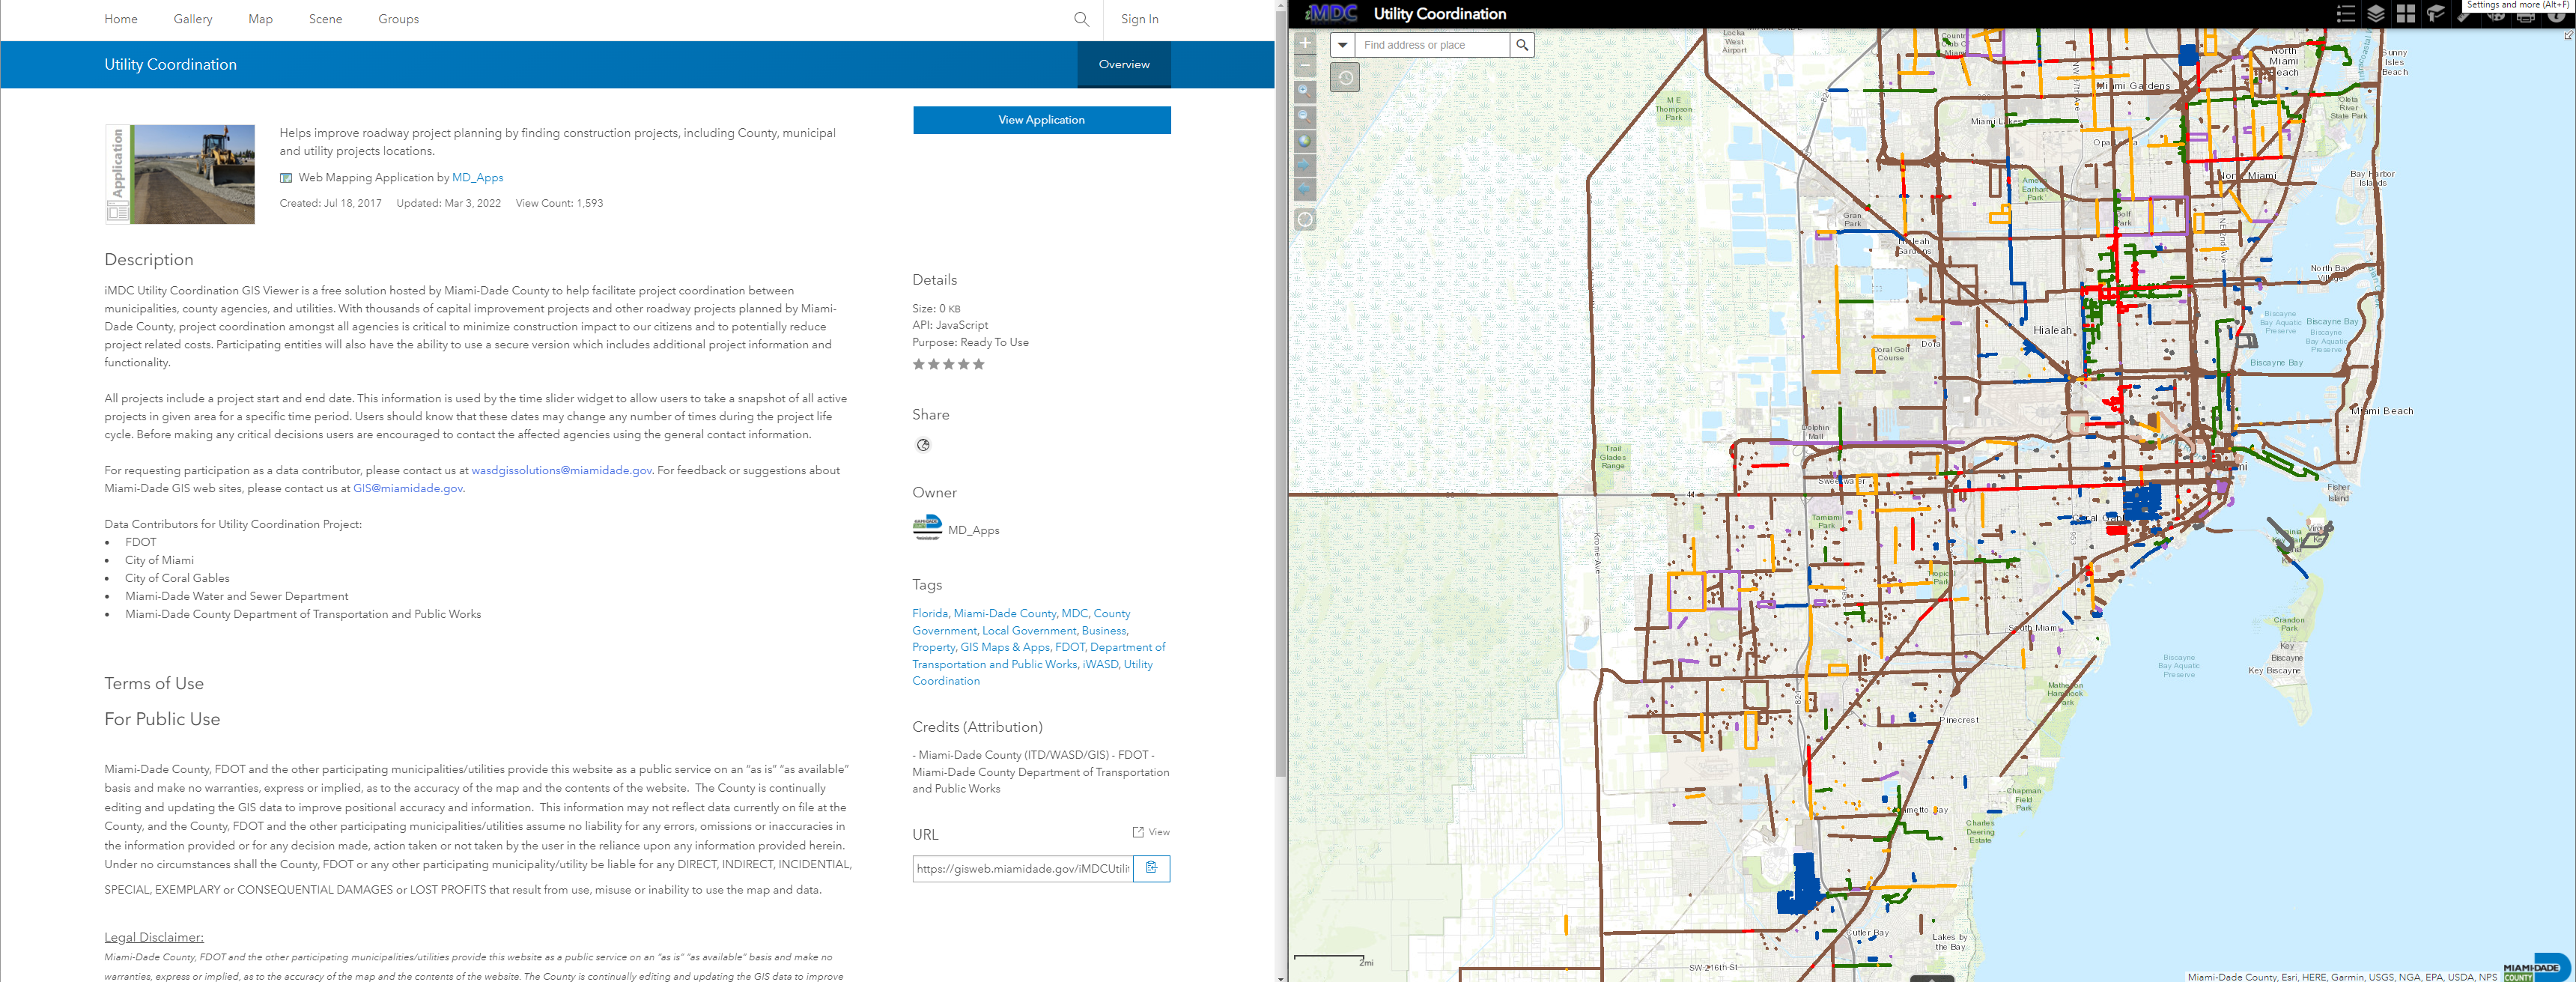Viewport: 2576px width, 982px height.
Task: Expand the search source dropdown arrow
Action: point(1343,45)
